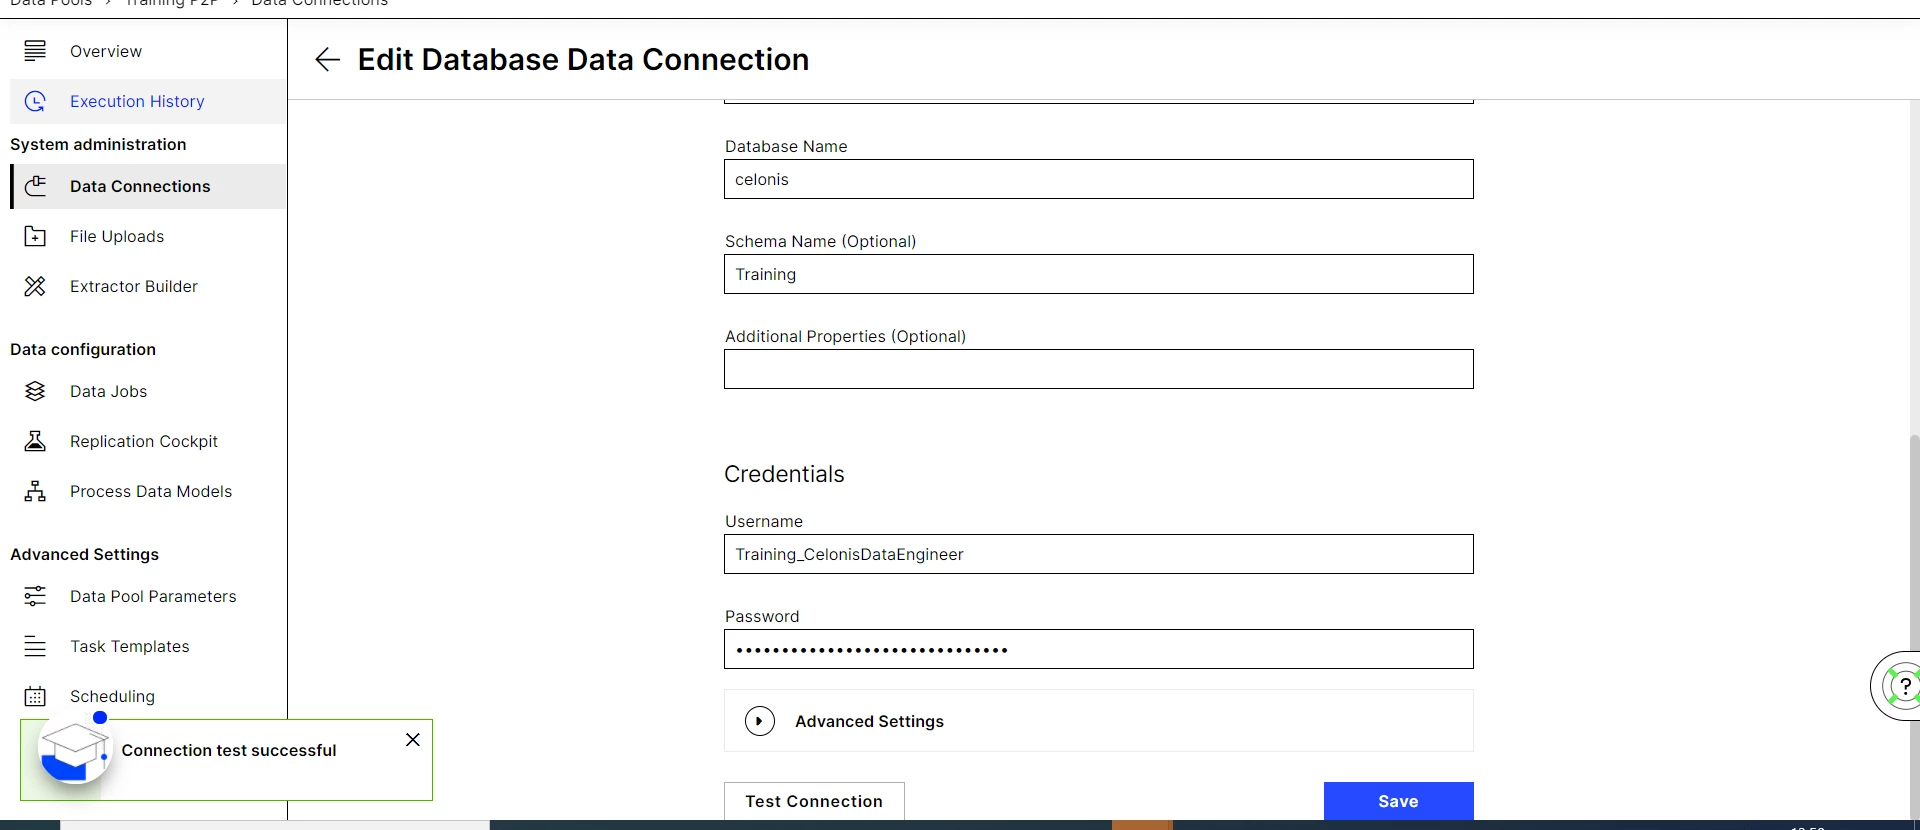
Task: Open Scheduling settings
Action: (112, 696)
